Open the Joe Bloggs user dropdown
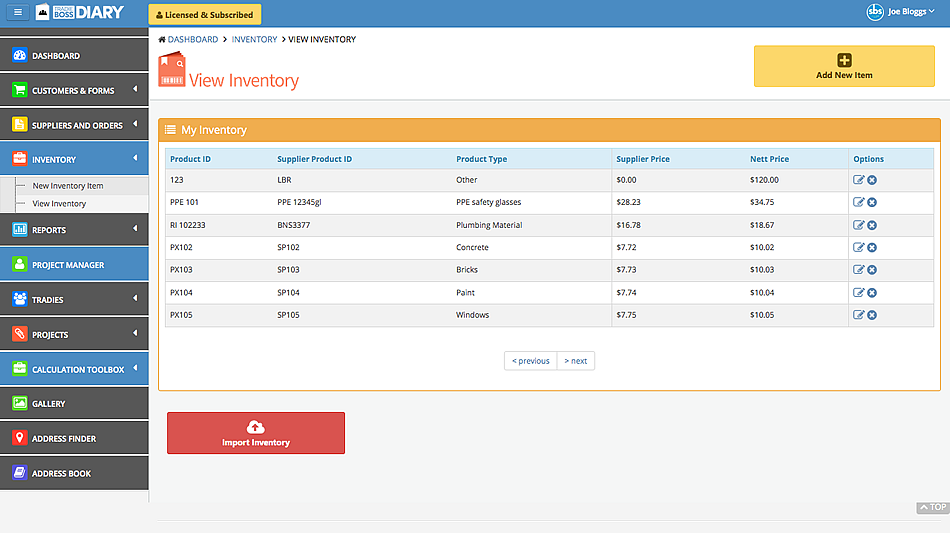This screenshot has width=950, height=533. [899, 13]
